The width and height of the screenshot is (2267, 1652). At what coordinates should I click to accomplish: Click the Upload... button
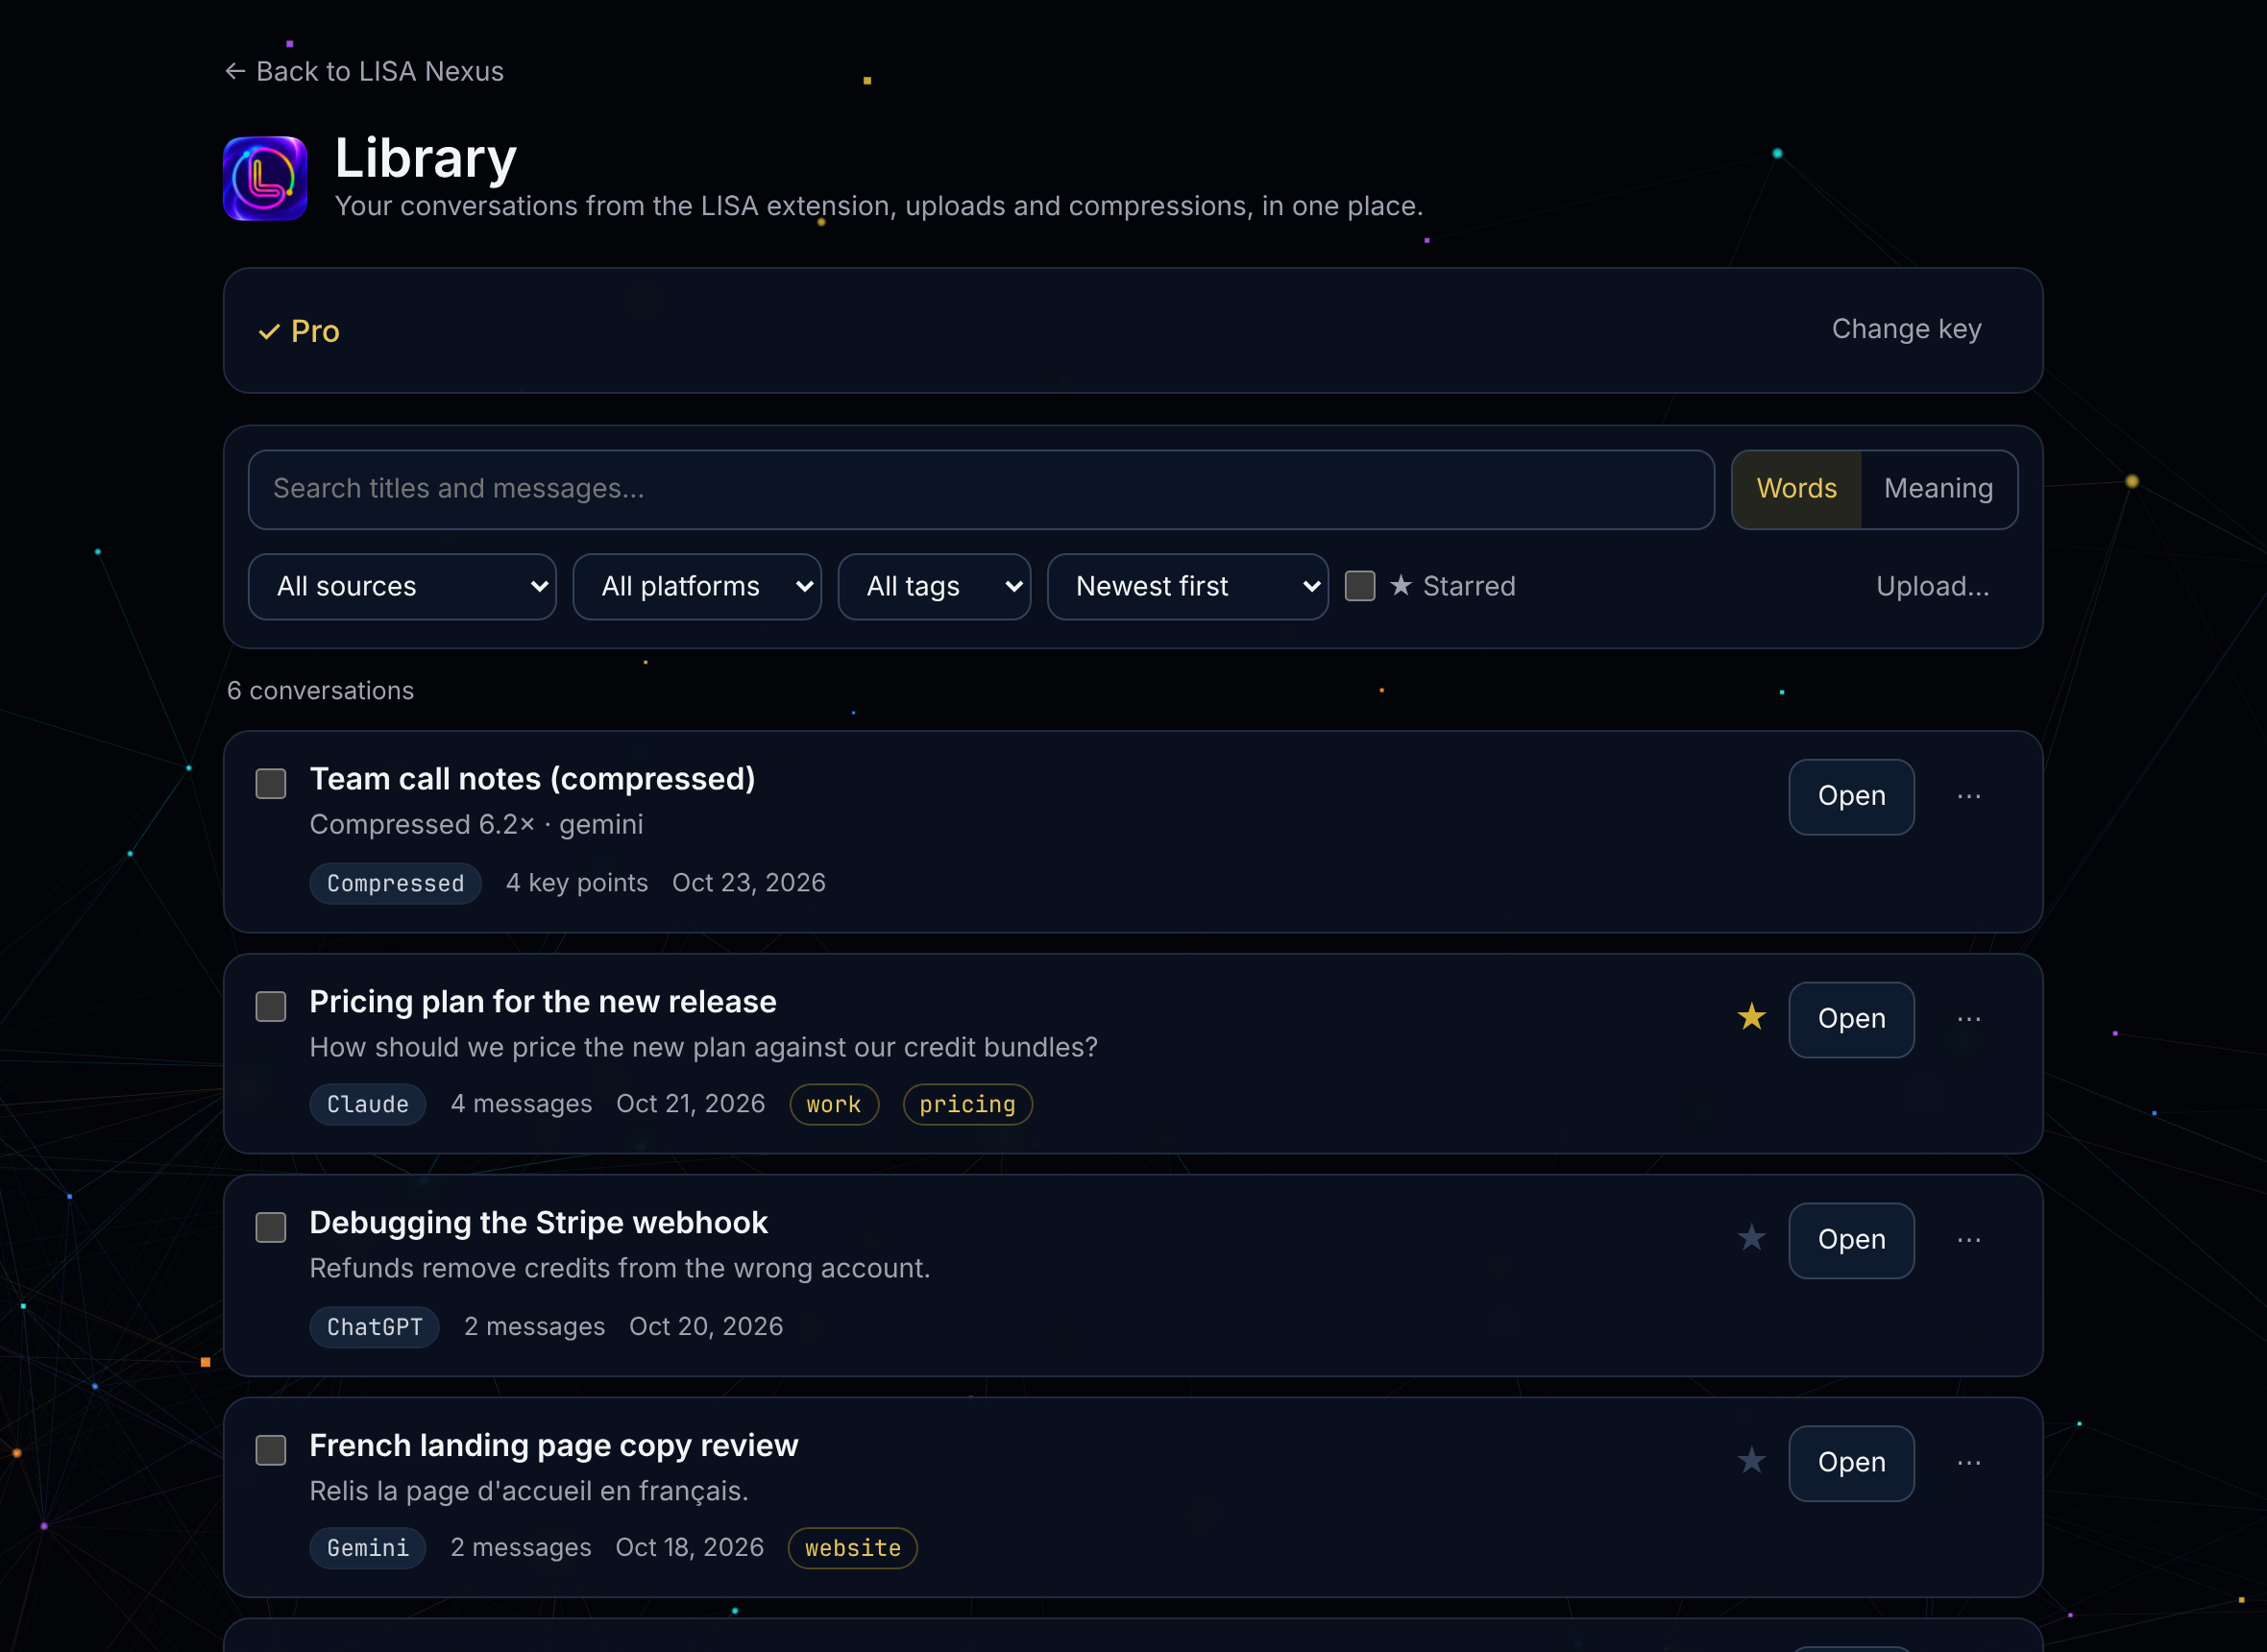[x=1932, y=586]
